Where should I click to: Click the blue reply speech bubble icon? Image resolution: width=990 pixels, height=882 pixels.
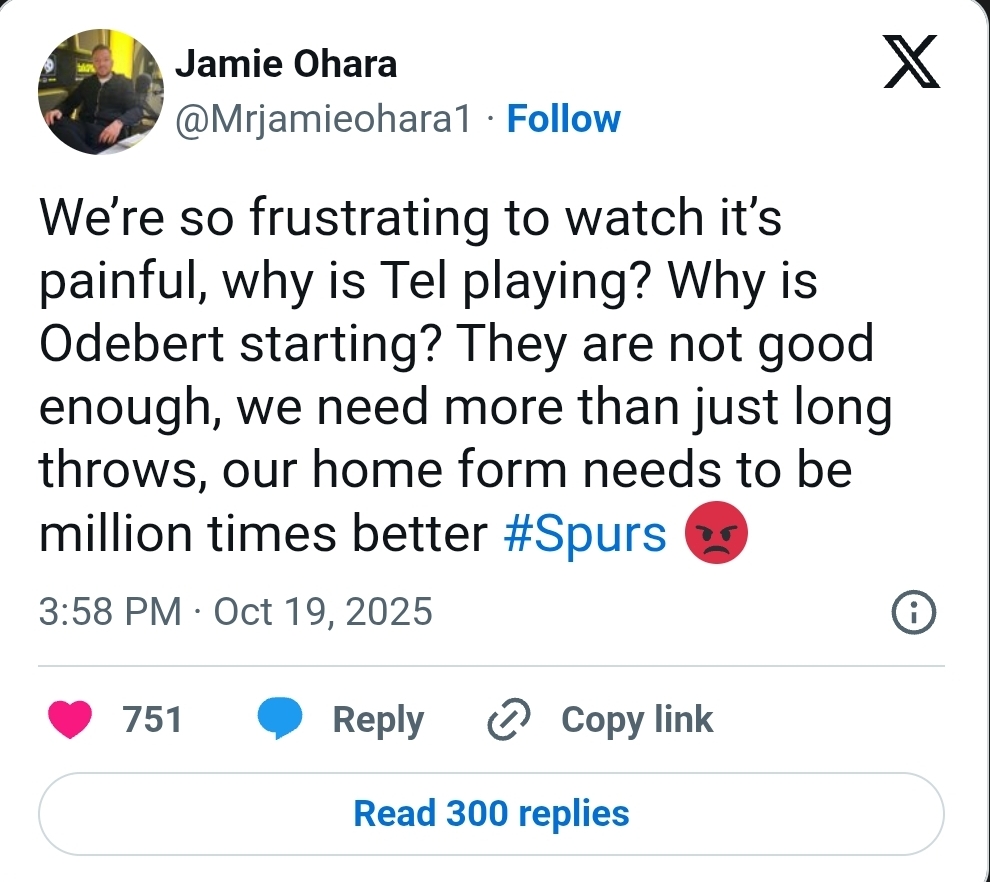tap(280, 720)
